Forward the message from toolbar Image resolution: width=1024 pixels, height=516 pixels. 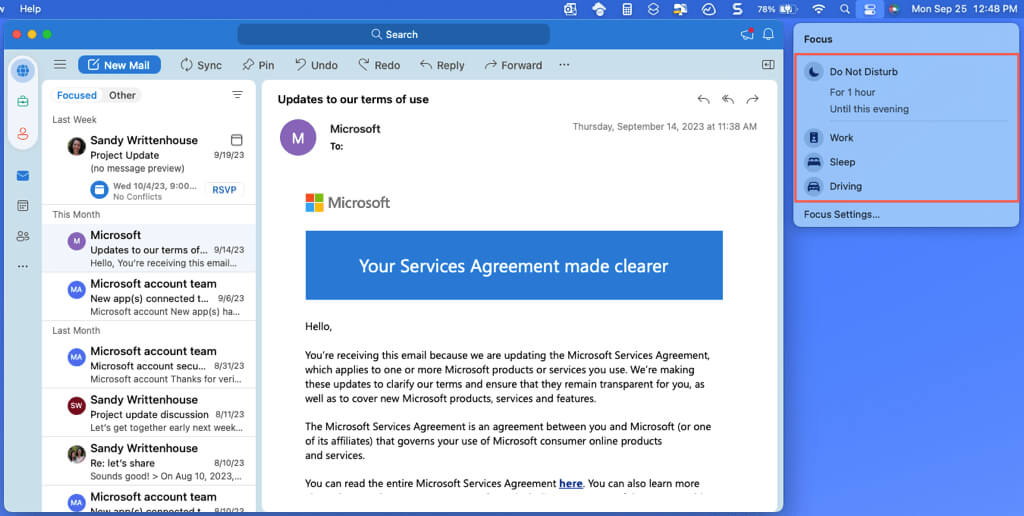[513, 65]
